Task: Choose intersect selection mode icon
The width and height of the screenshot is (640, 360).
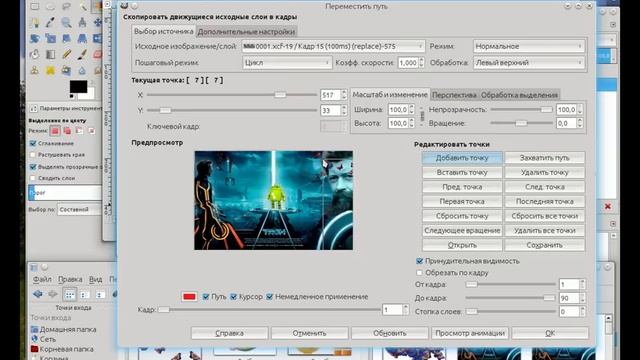Action: click(92, 131)
